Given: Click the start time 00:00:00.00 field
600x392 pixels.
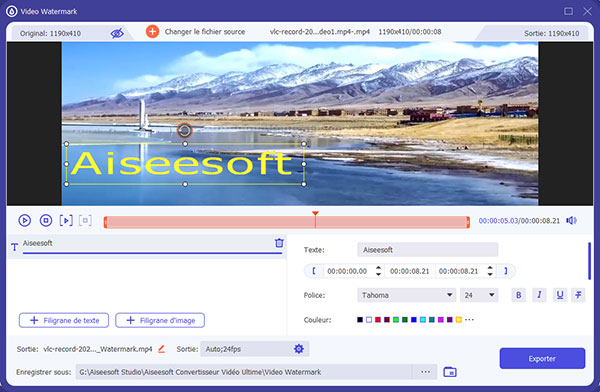Looking at the screenshot, I should point(347,271).
